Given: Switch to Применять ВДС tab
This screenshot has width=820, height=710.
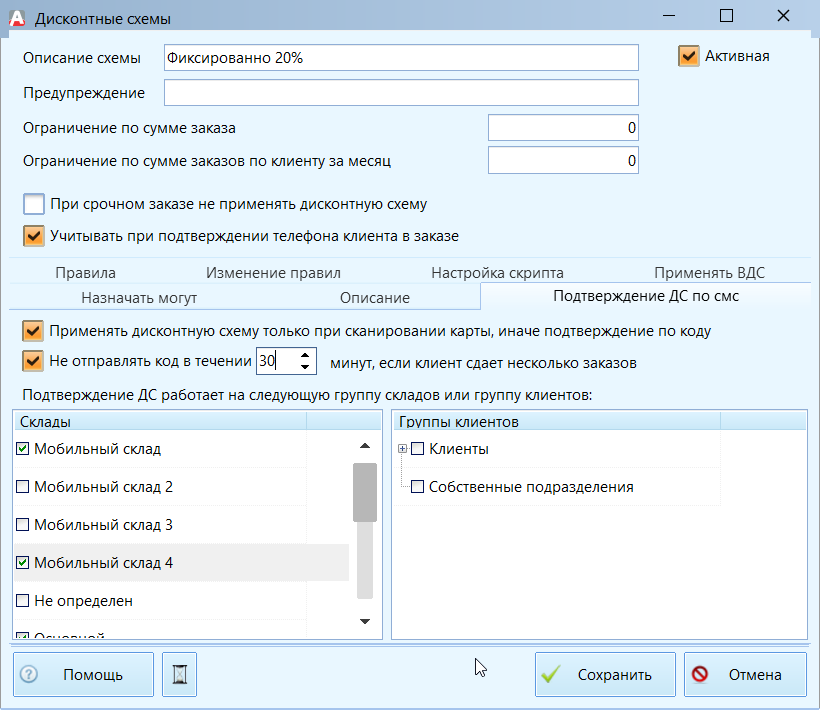Looking at the screenshot, I should [x=709, y=272].
